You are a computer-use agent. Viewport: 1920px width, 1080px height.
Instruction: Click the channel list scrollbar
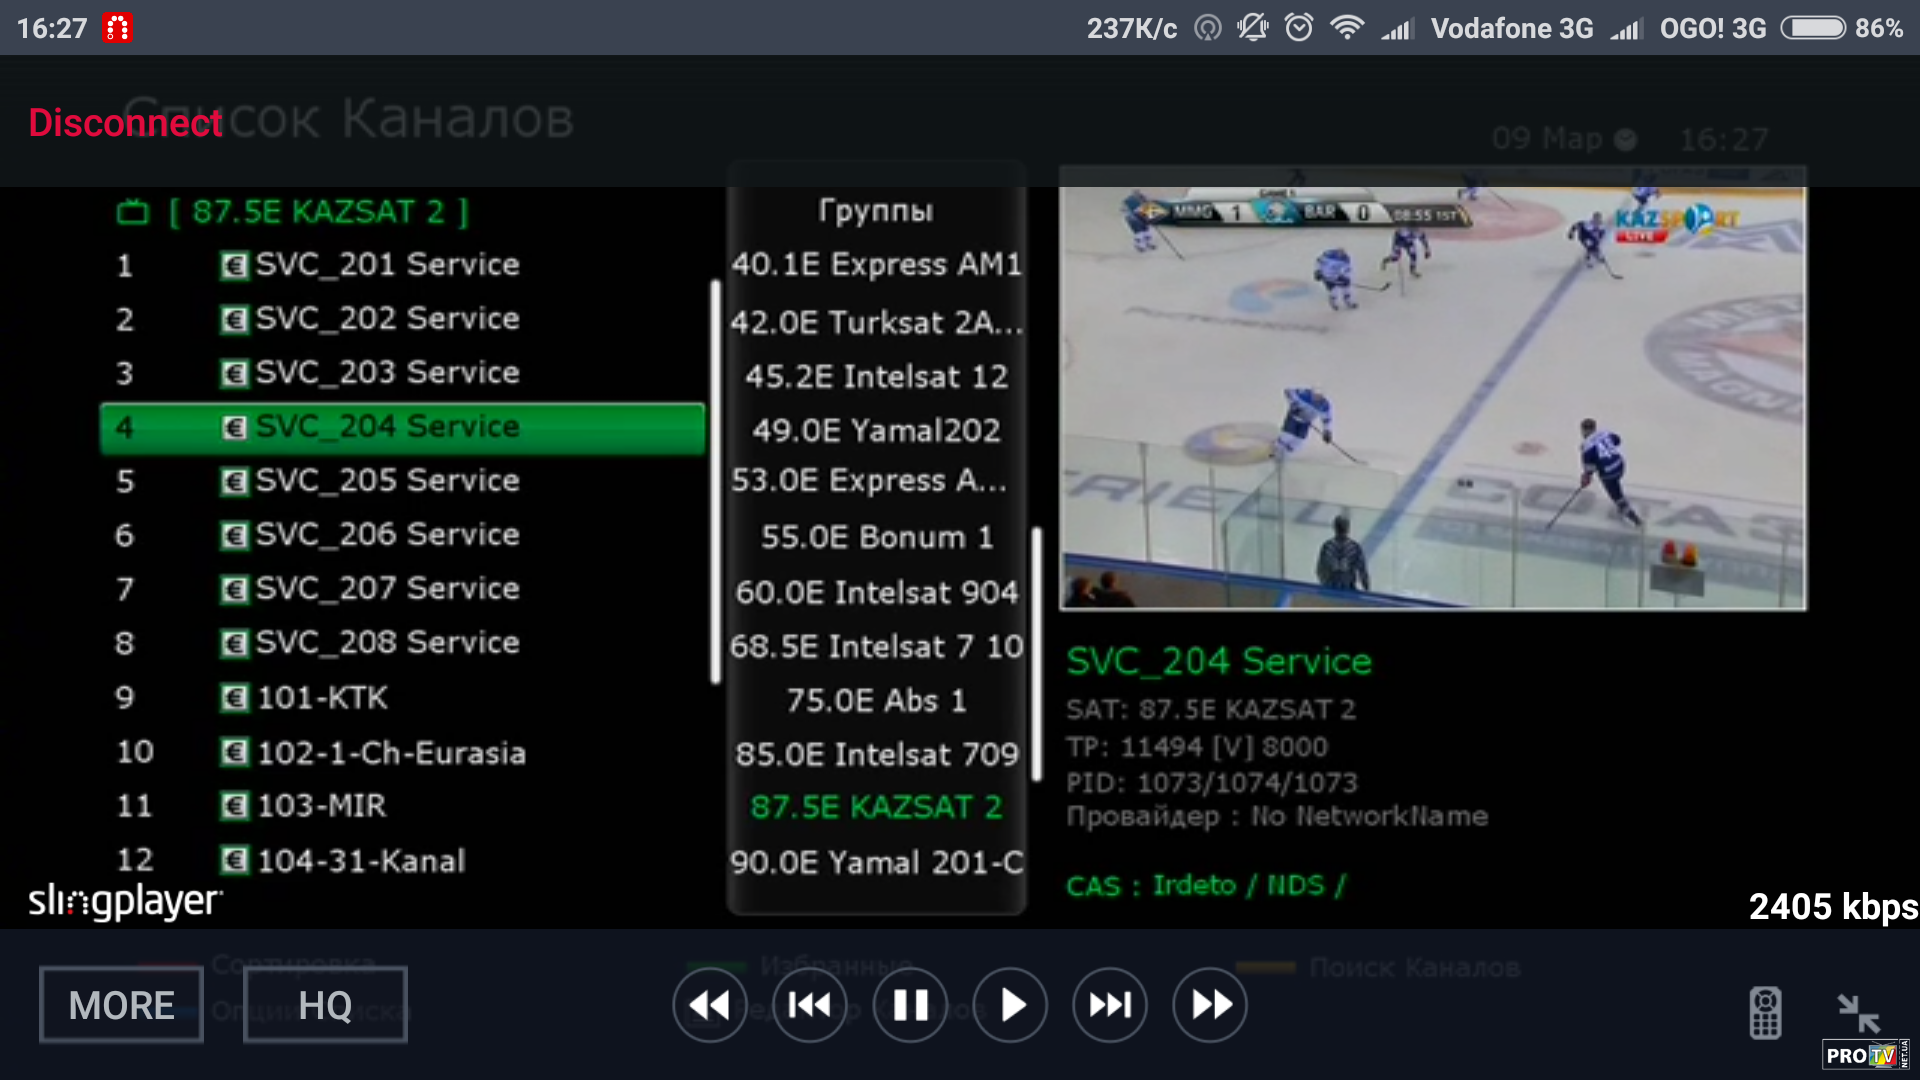(x=715, y=483)
